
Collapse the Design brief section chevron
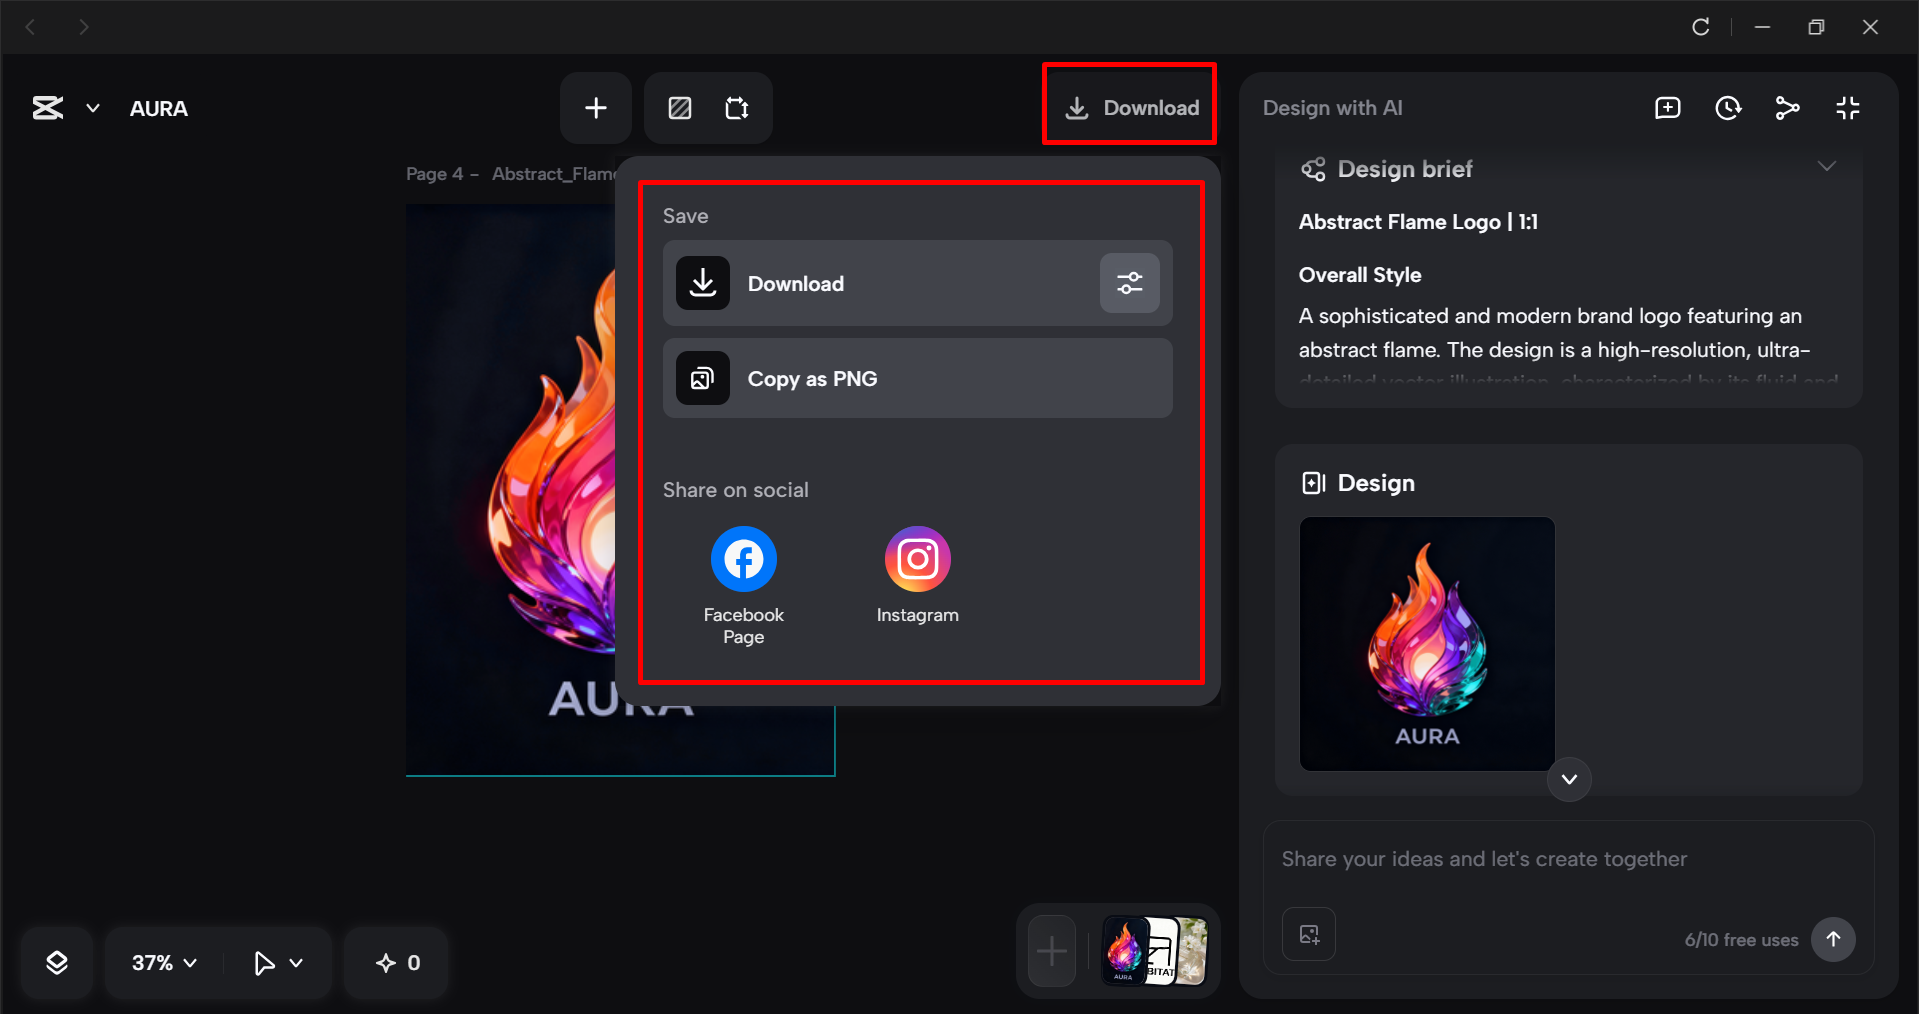coord(1827,166)
